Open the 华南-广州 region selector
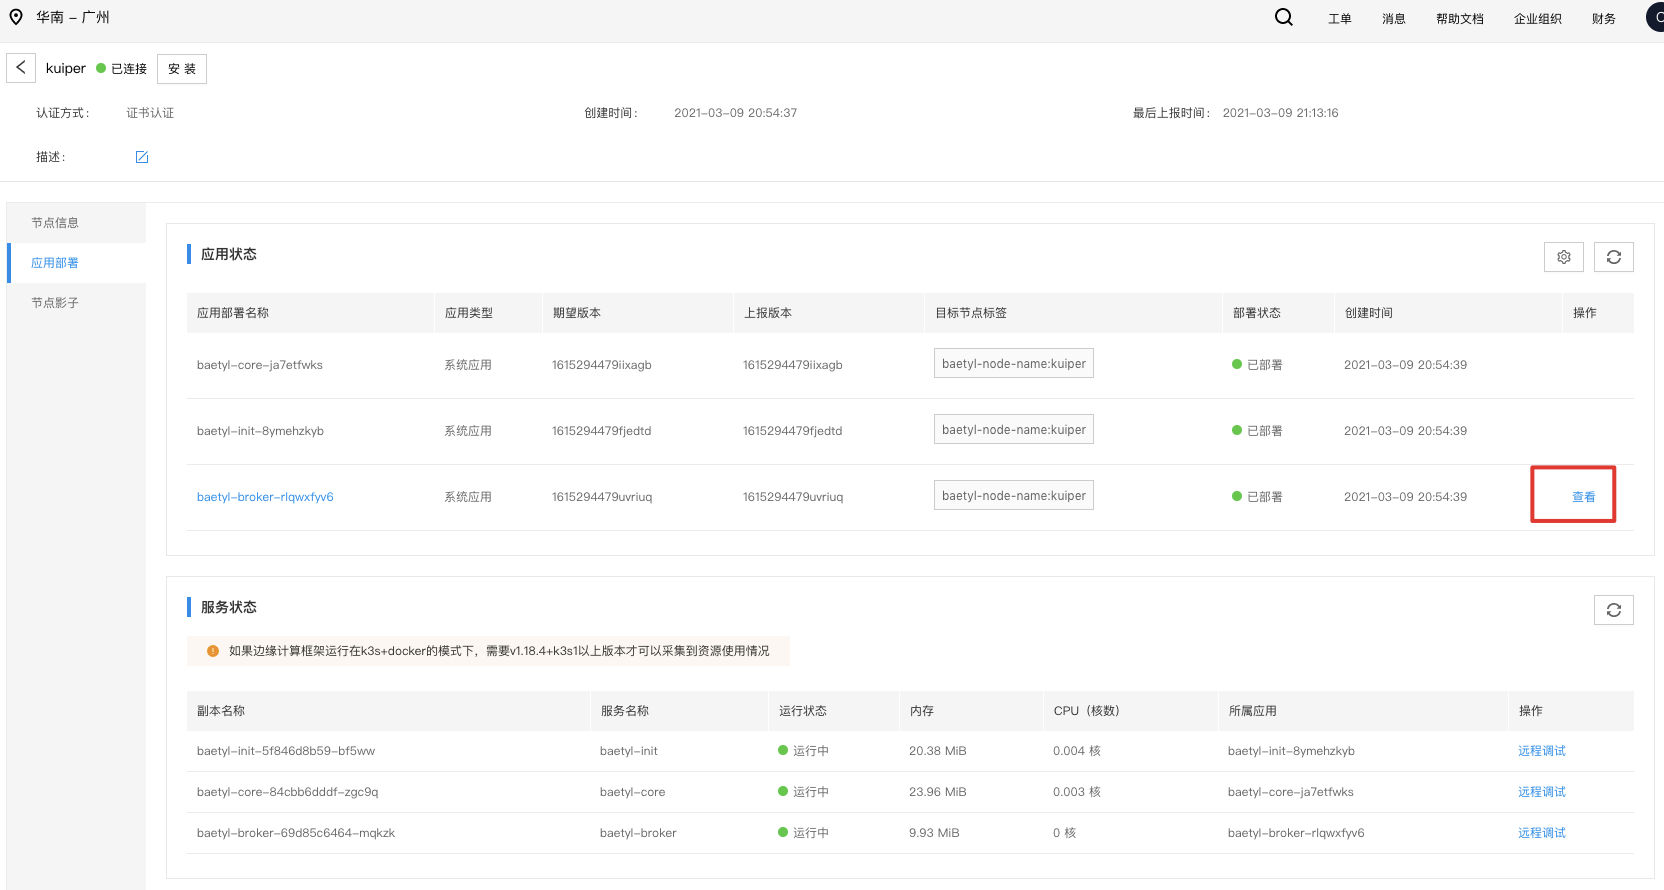 coord(73,17)
